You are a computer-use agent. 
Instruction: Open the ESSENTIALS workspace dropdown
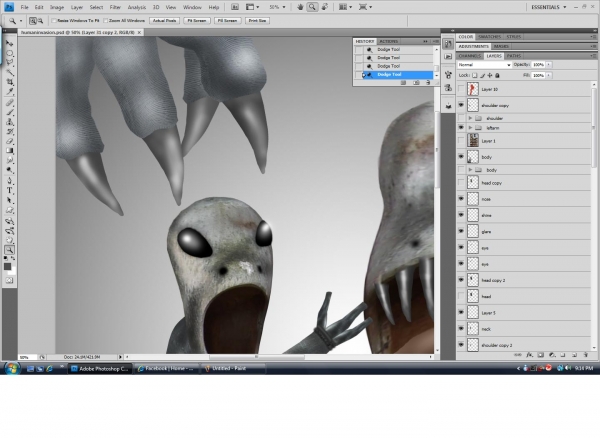(x=548, y=7)
